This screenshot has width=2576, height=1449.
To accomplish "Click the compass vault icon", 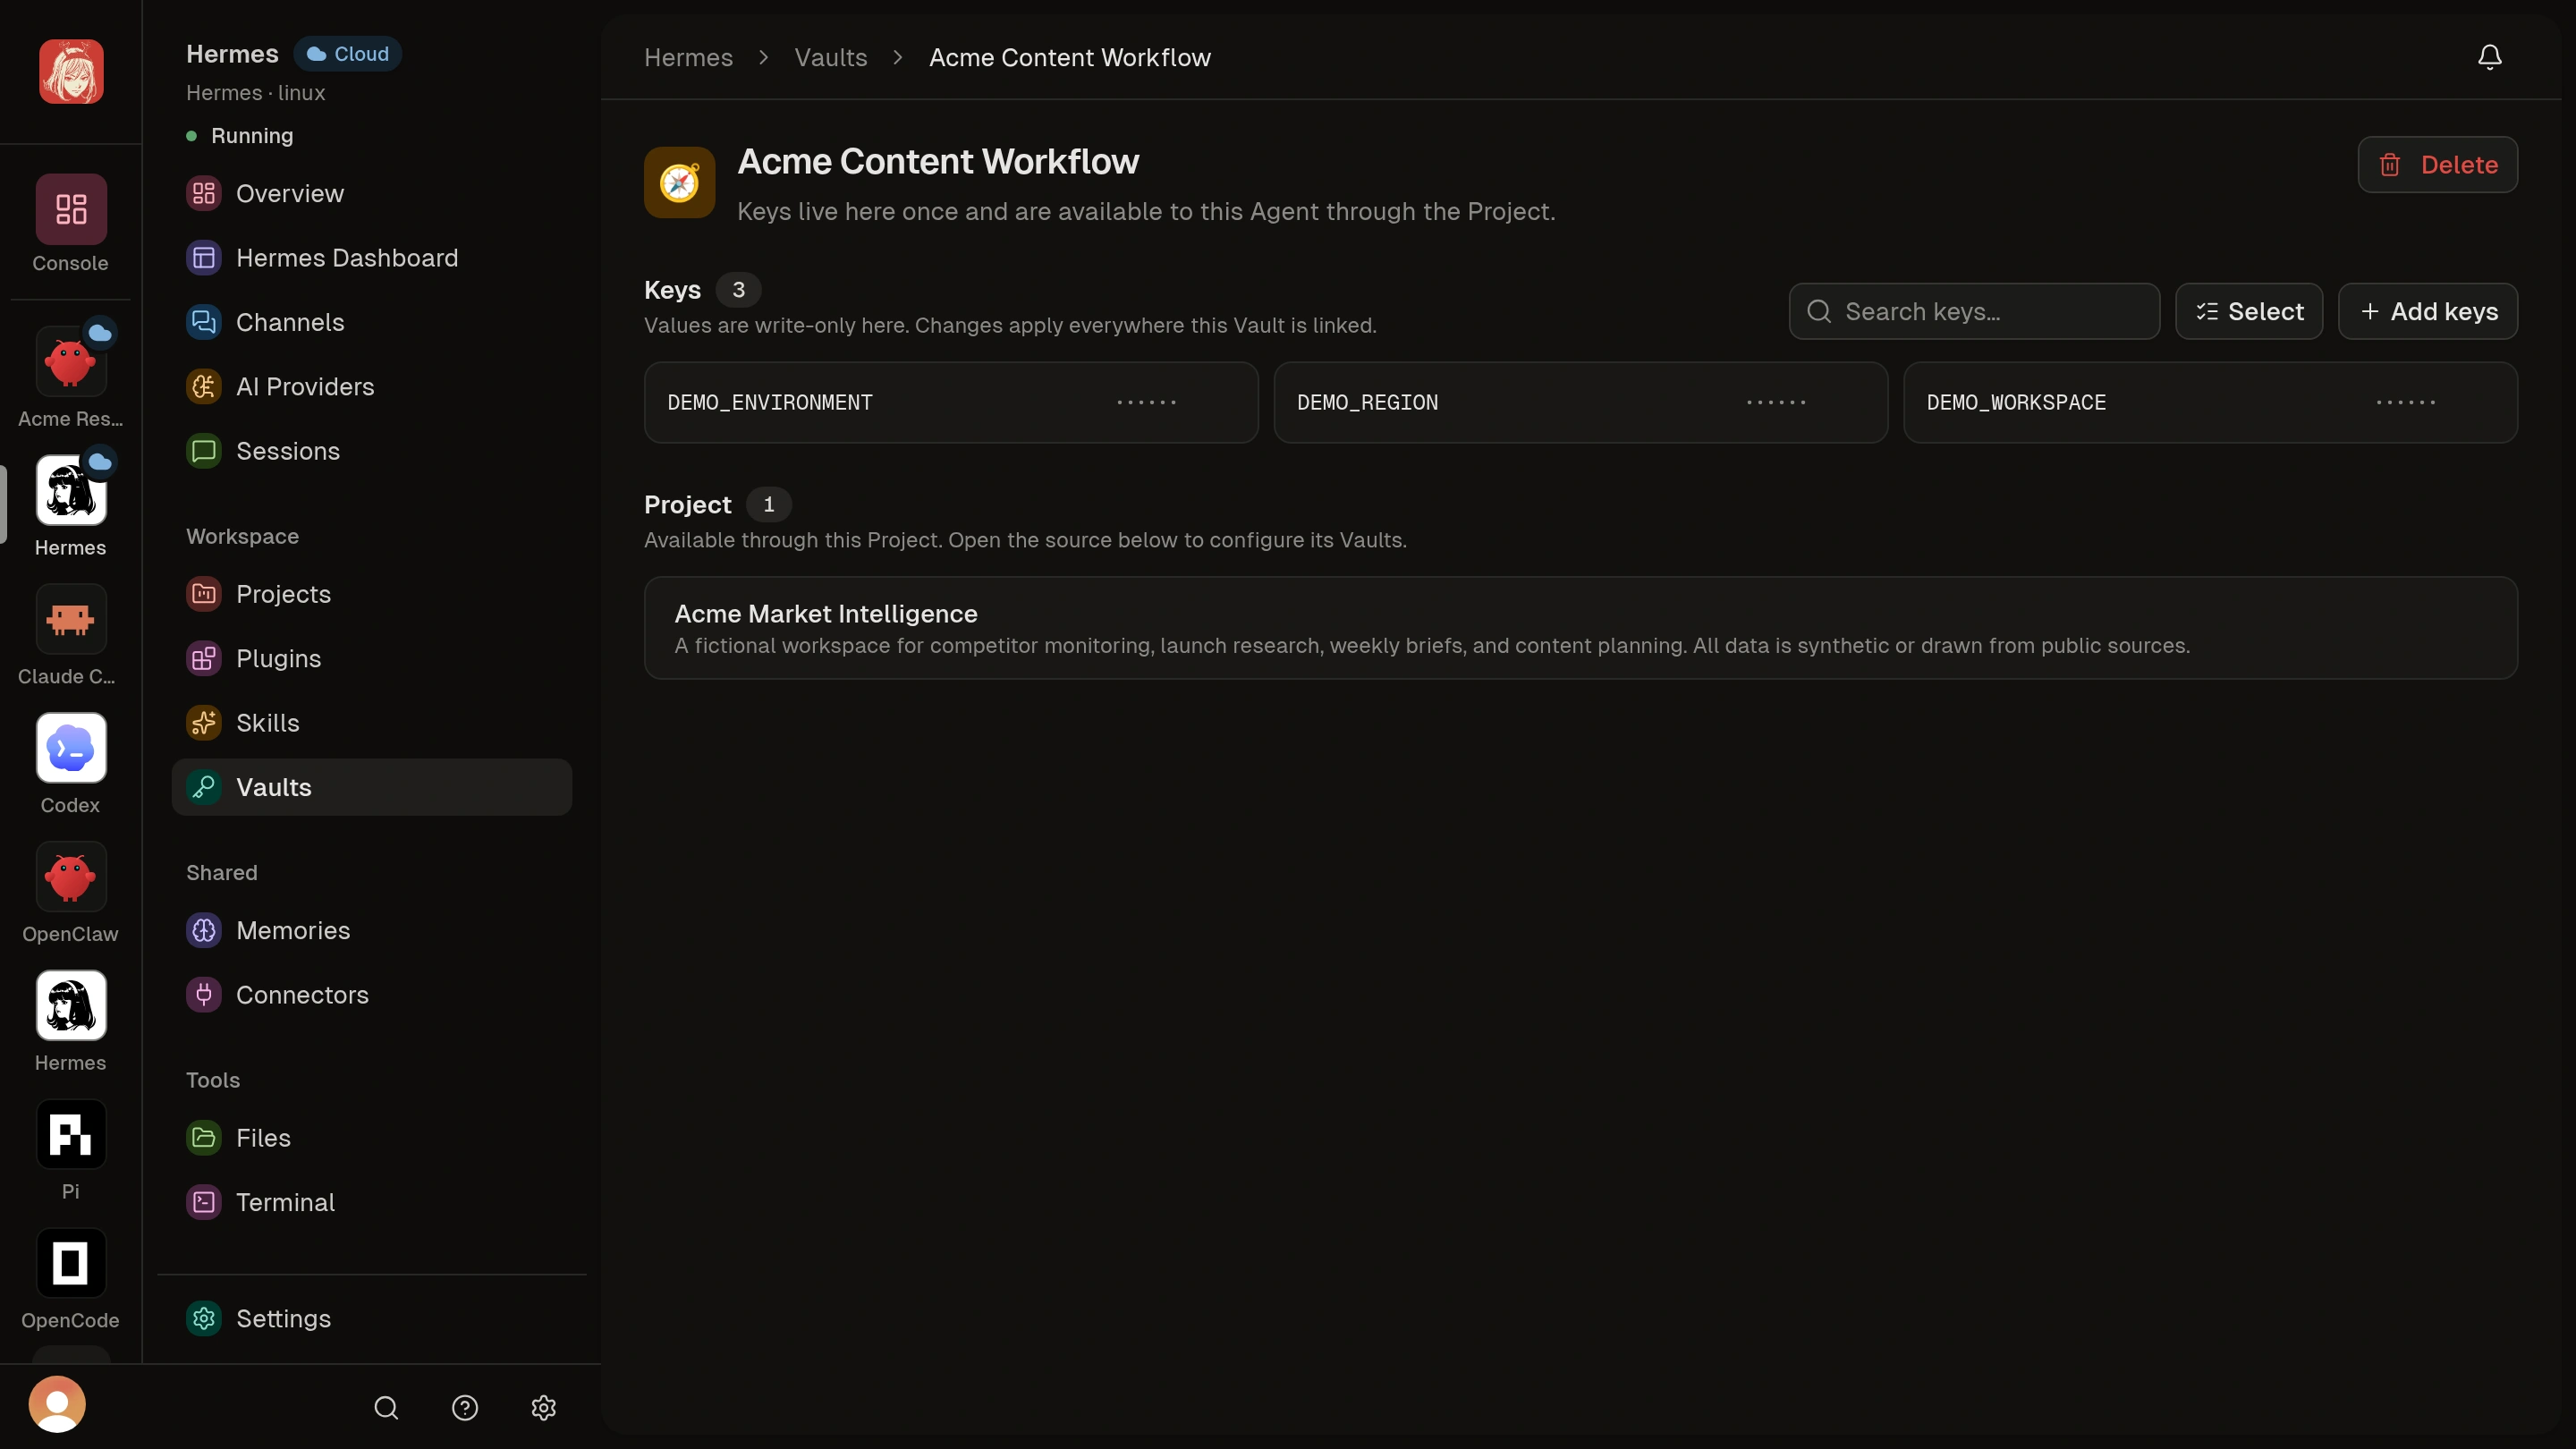I will pyautogui.click(x=679, y=183).
